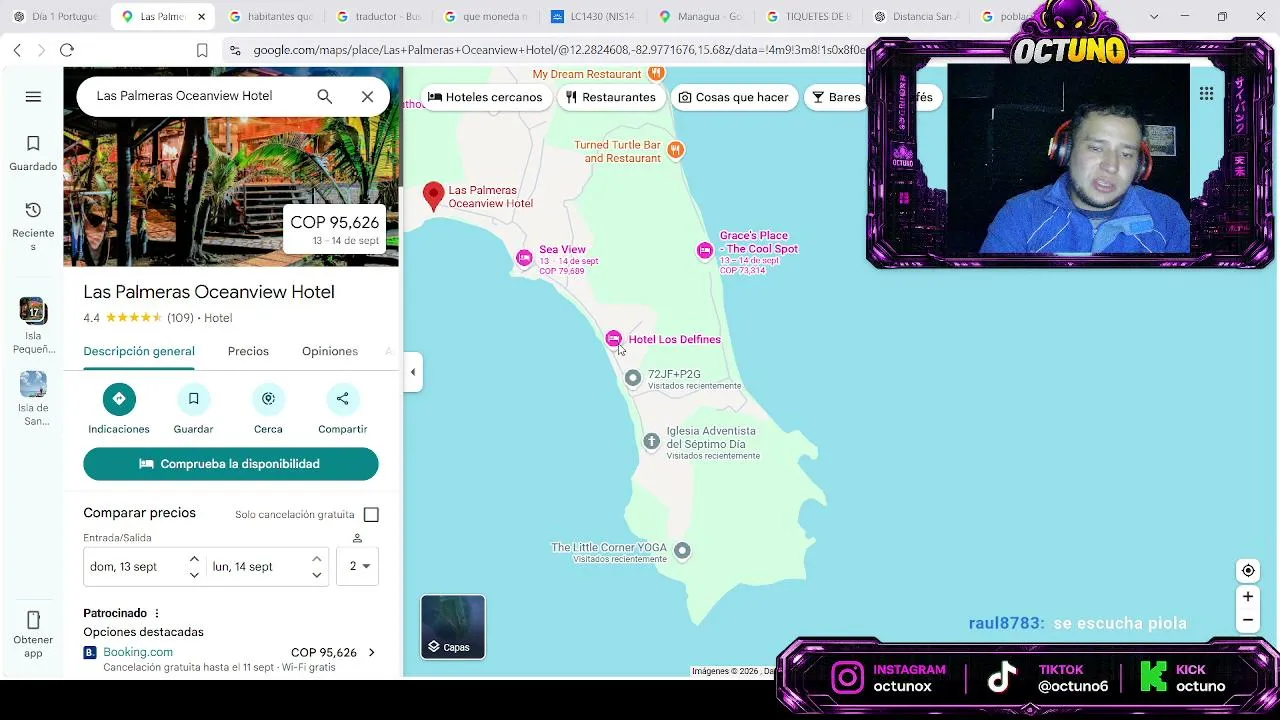Image resolution: width=1280 pixels, height=720 pixels.
Task: Open the Patrocinado three-dot options menu
Action: (157, 613)
